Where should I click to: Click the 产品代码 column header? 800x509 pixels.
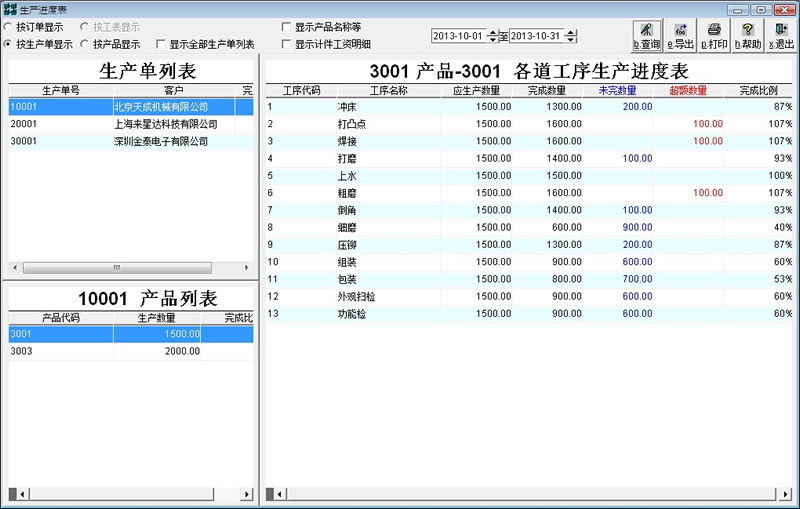point(61,318)
